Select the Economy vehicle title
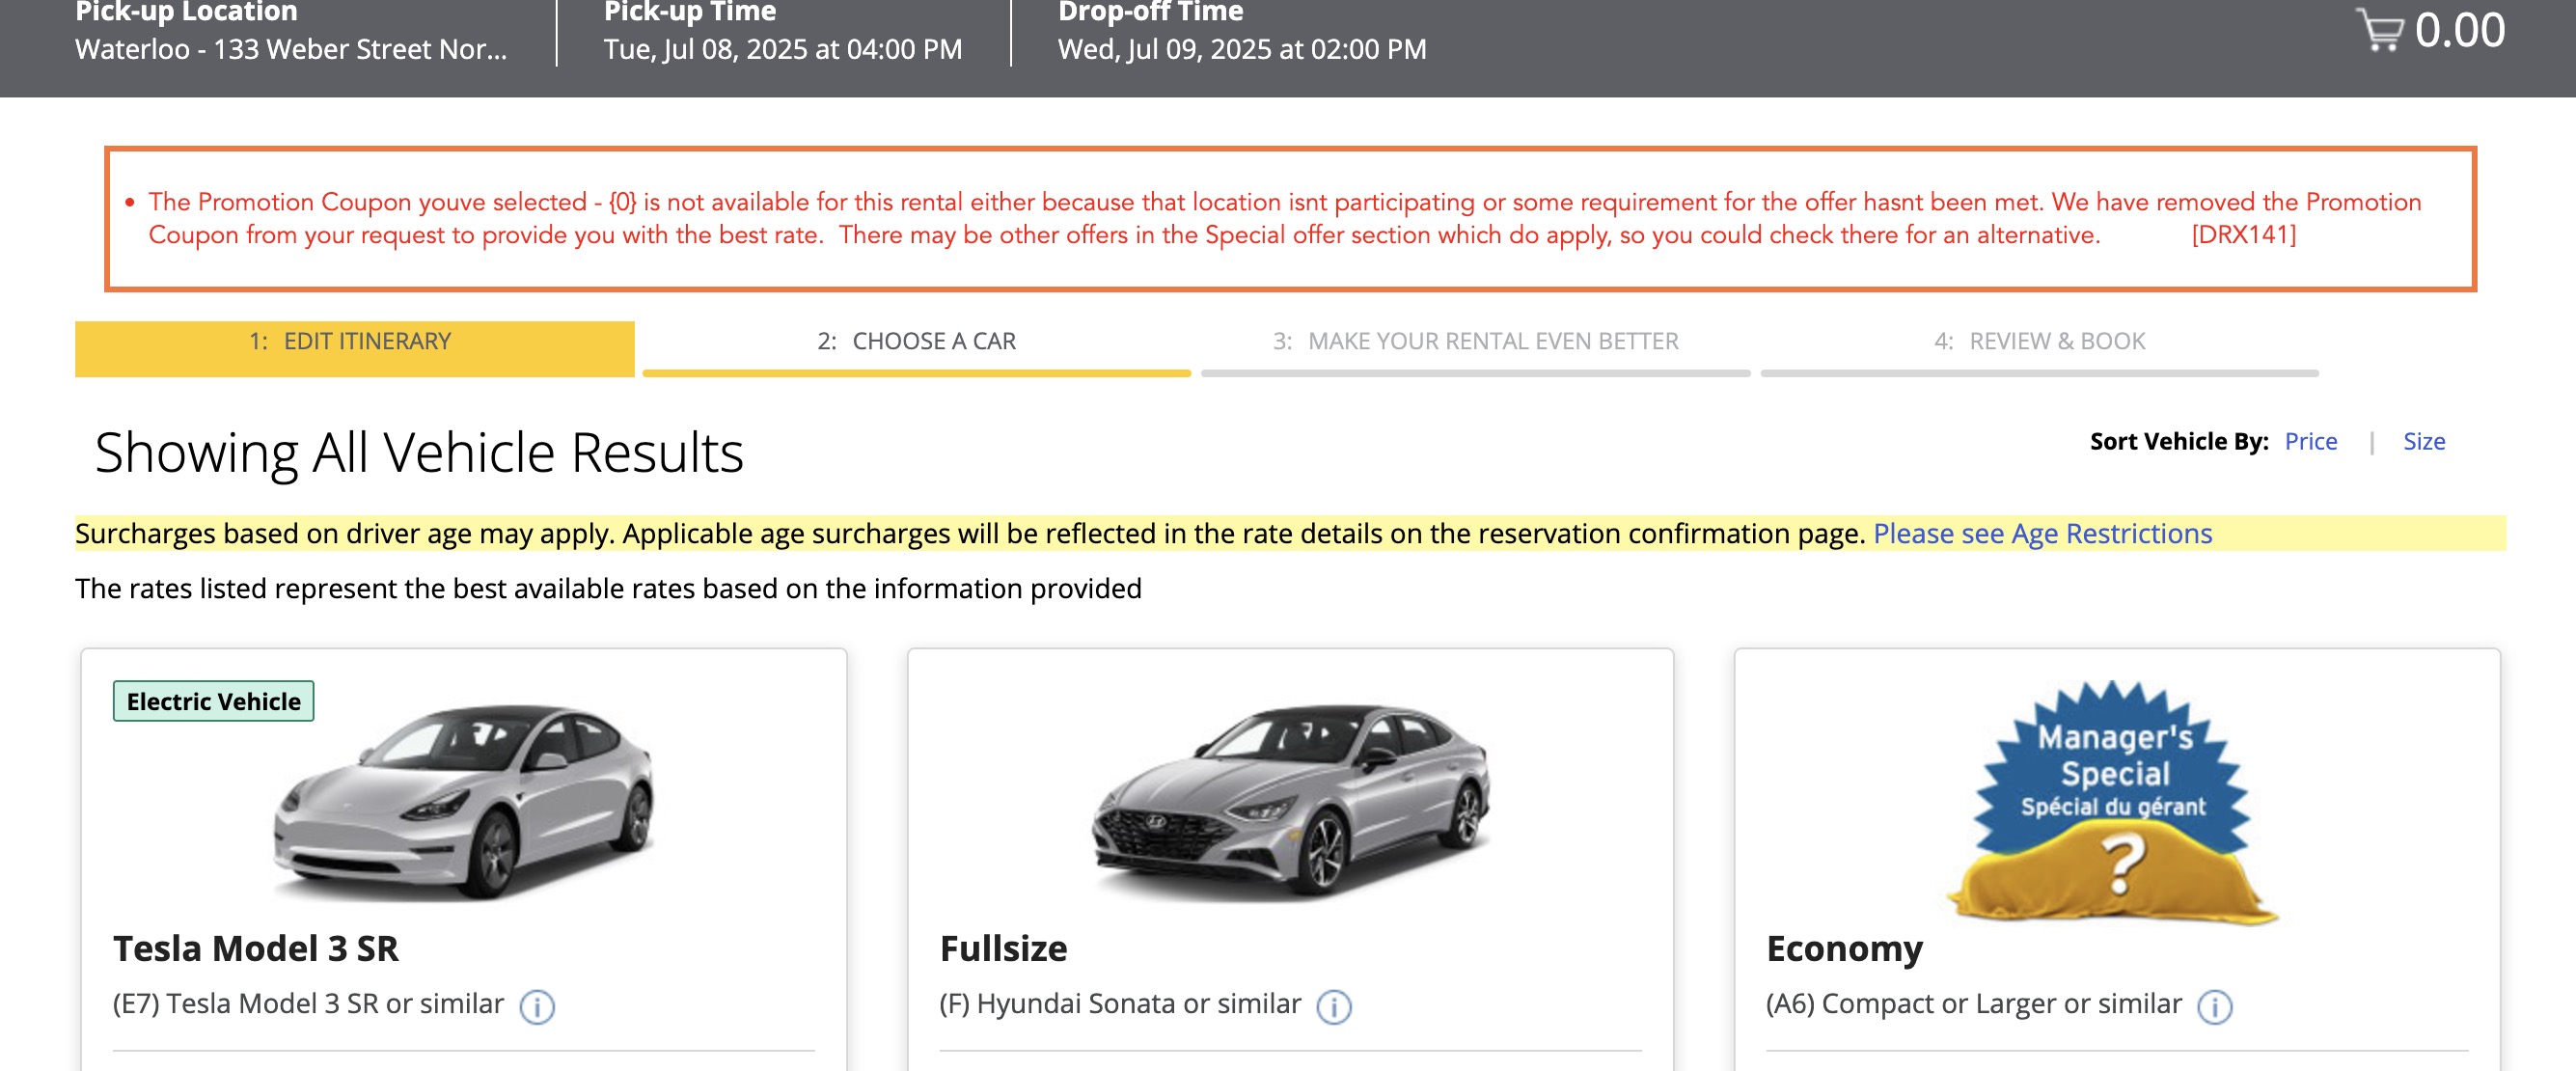The height and width of the screenshot is (1071, 2576). coord(1844,948)
